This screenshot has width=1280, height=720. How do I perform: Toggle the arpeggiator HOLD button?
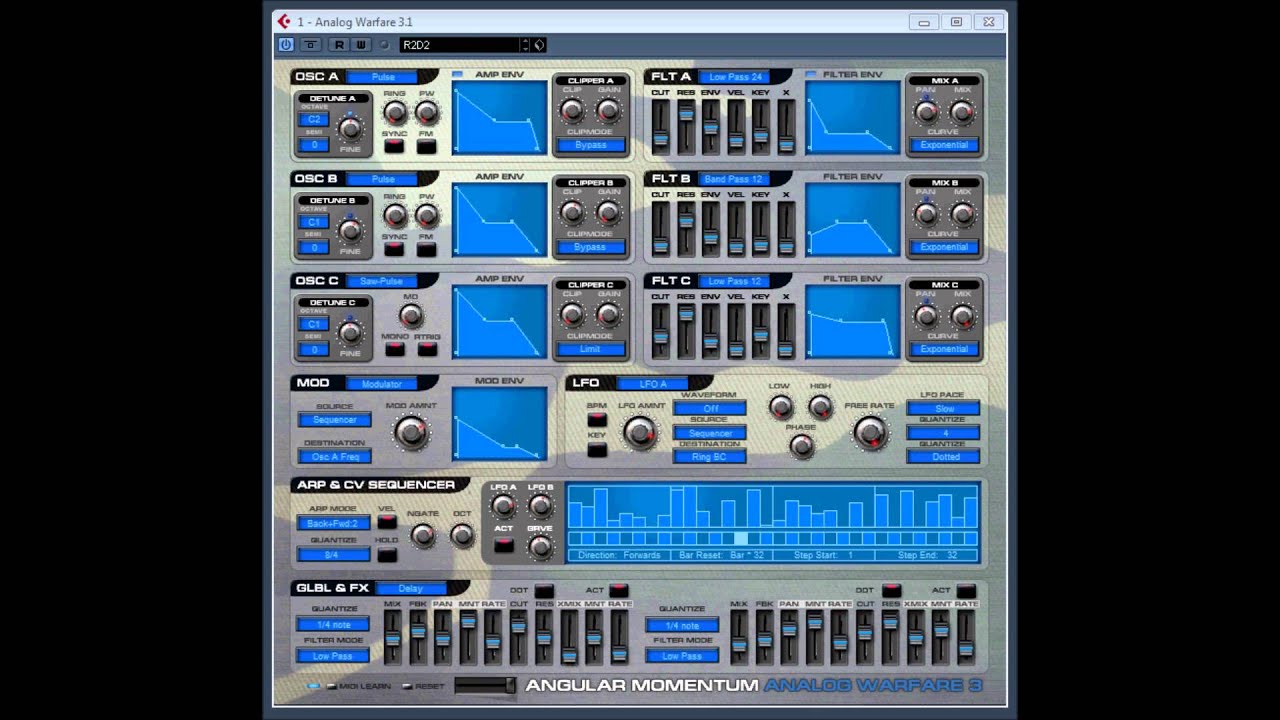(387, 554)
